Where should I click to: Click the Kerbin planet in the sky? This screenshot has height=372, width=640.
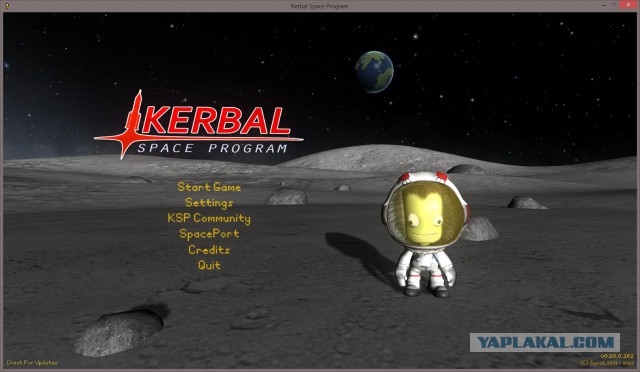pyautogui.click(x=374, y=72)
